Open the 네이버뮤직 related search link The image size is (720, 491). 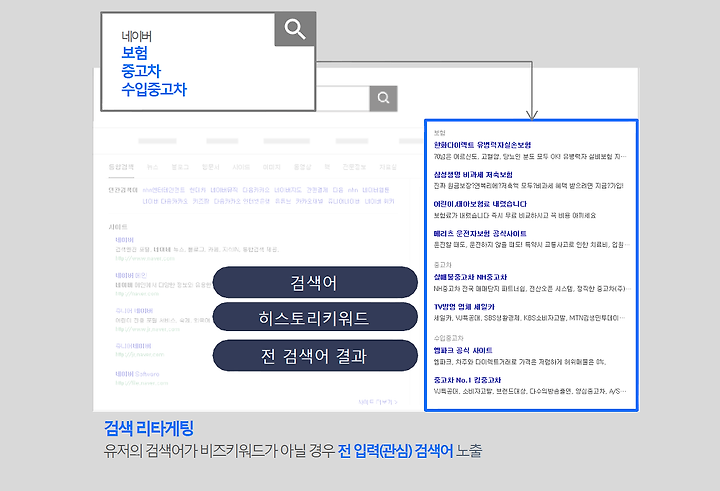(224, 190)
